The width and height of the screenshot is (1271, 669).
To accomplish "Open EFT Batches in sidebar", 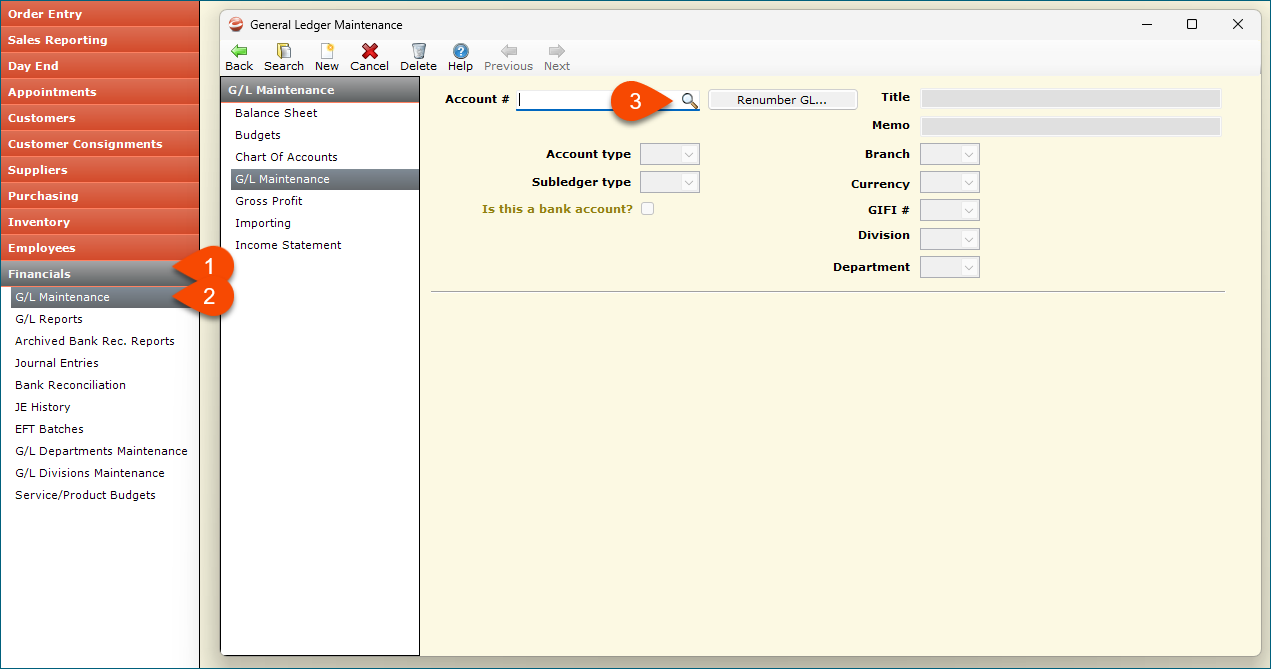I will coord(49,429).
